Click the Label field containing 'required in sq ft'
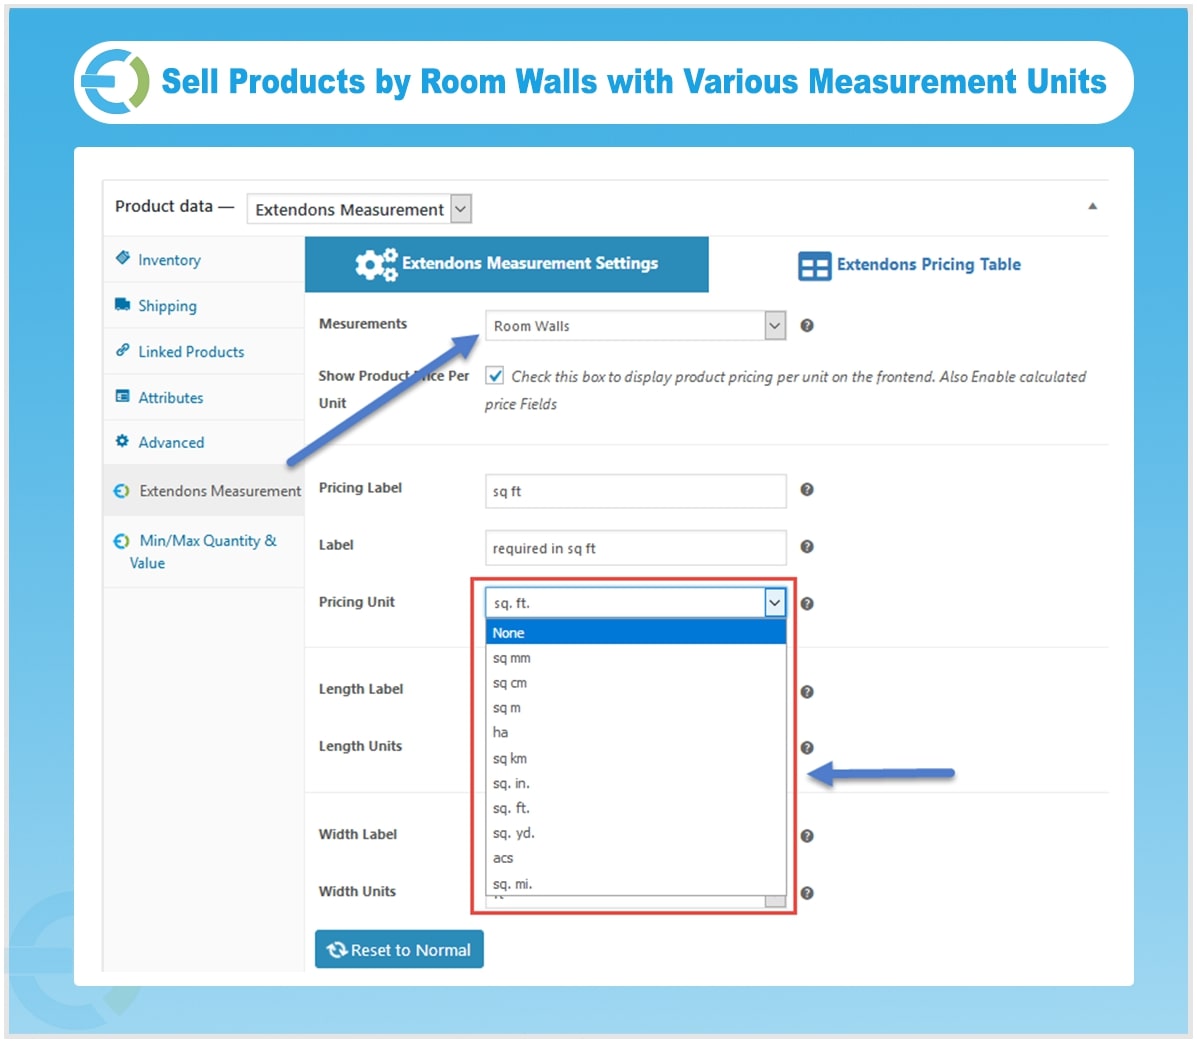 coord(635,548)
